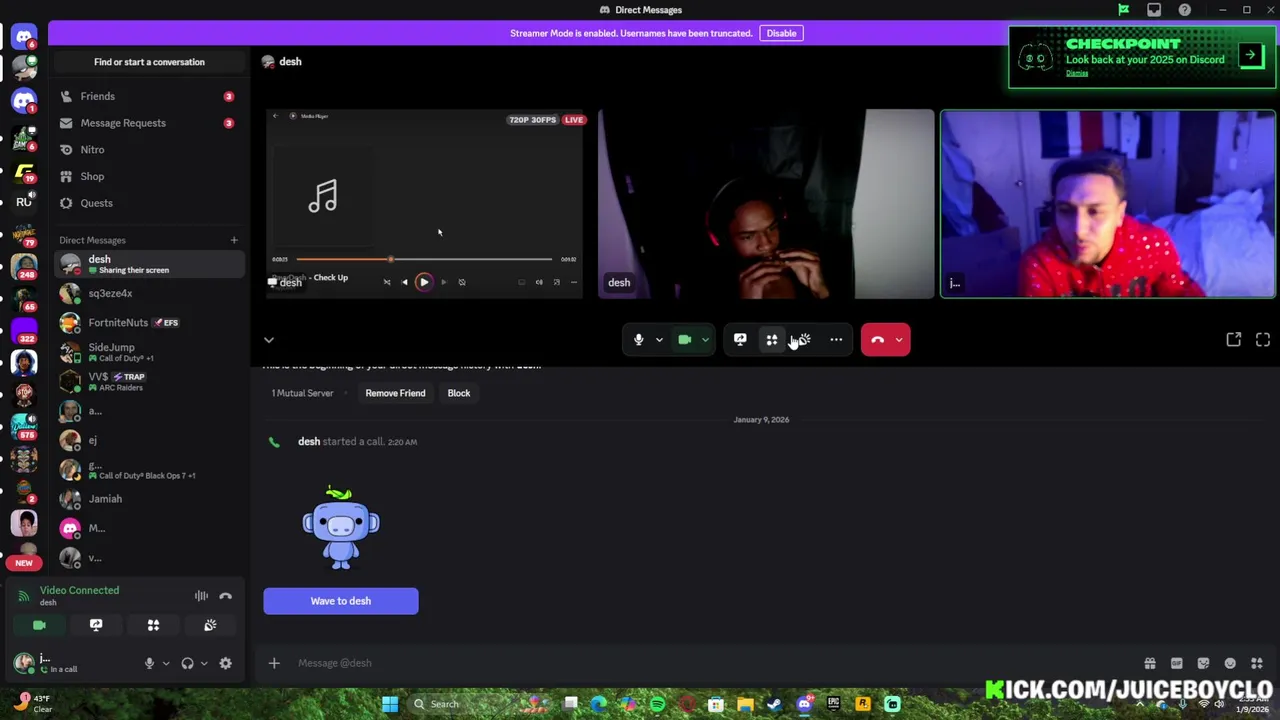This screenshot has width=1280, height=720.
Task: Open the emoji picker
Action: pos(1230,663)
